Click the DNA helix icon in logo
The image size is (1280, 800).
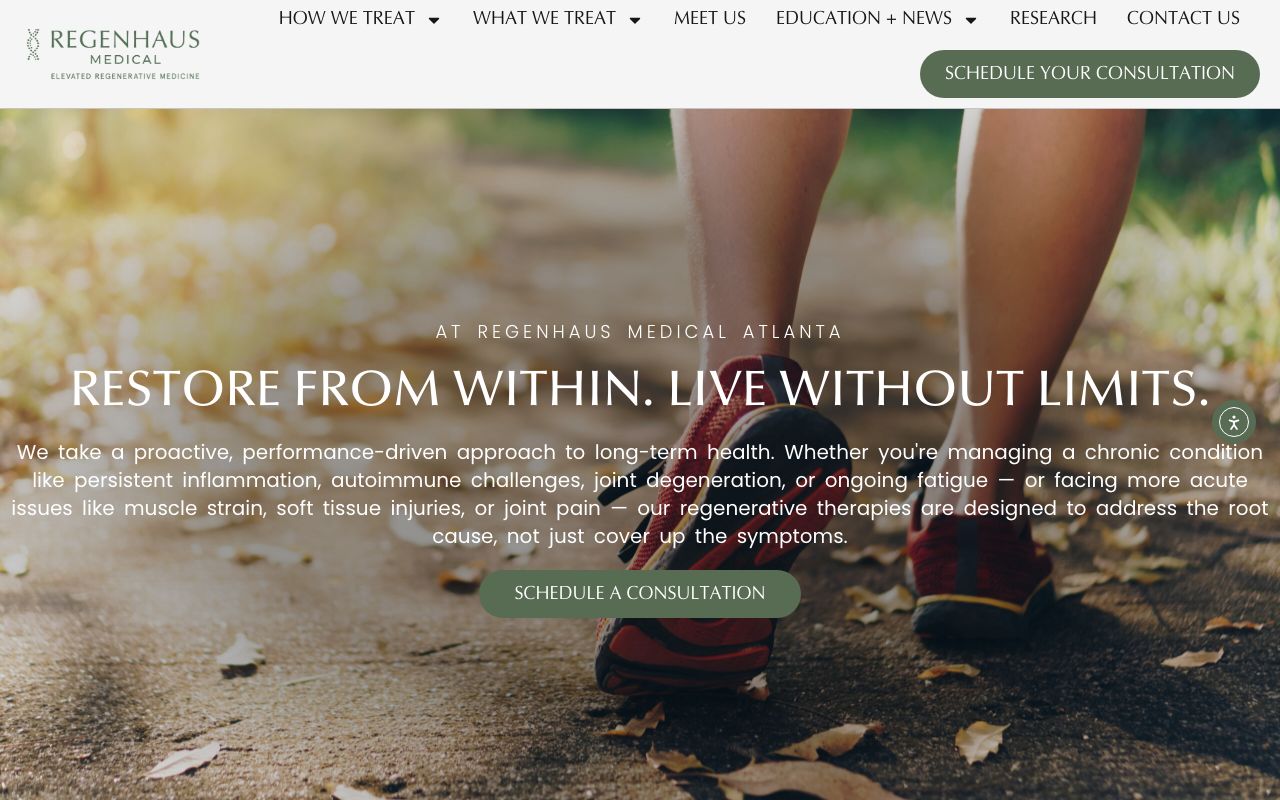tap(33, 45)
